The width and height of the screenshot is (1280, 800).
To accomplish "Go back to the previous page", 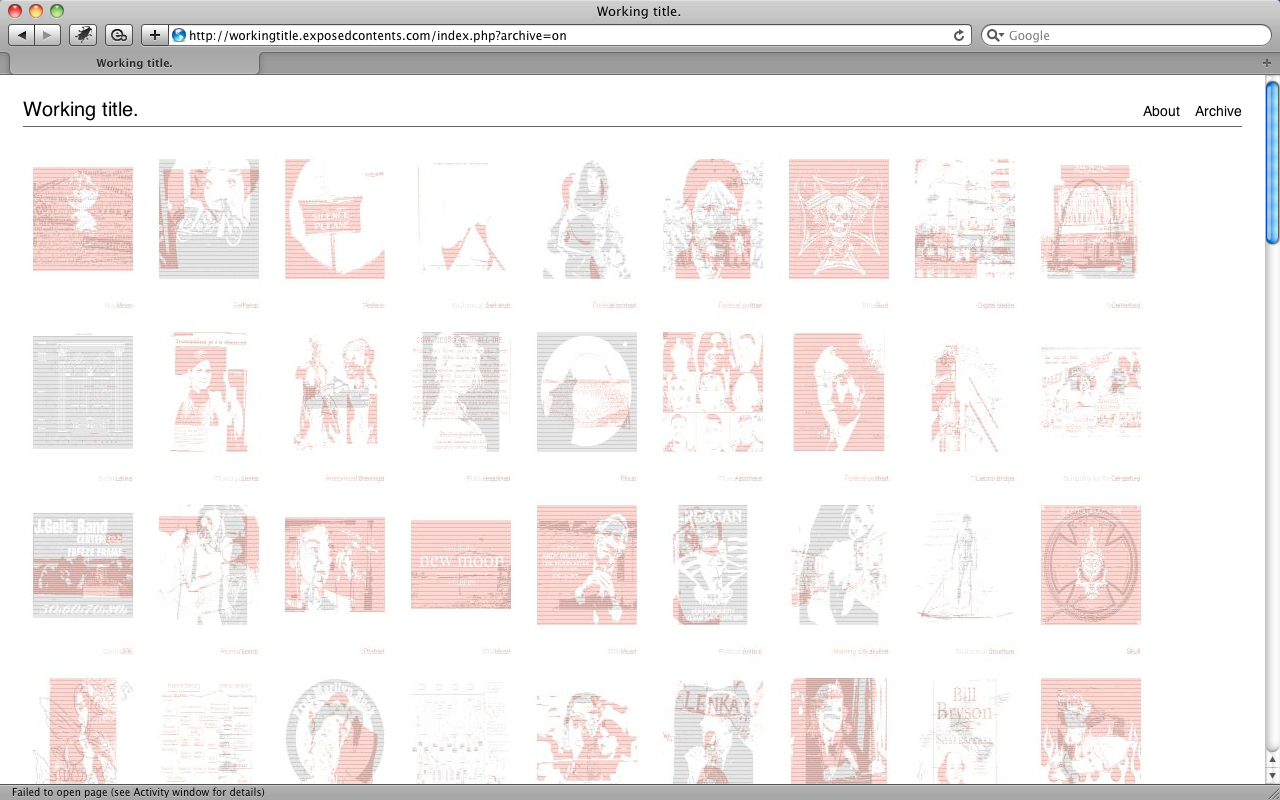I will [22, 35].
